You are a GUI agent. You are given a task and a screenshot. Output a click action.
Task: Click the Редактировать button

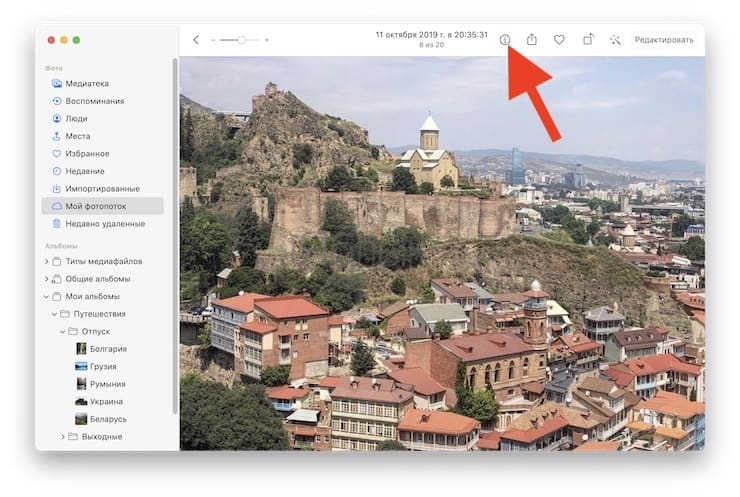[x=664, y=40]
